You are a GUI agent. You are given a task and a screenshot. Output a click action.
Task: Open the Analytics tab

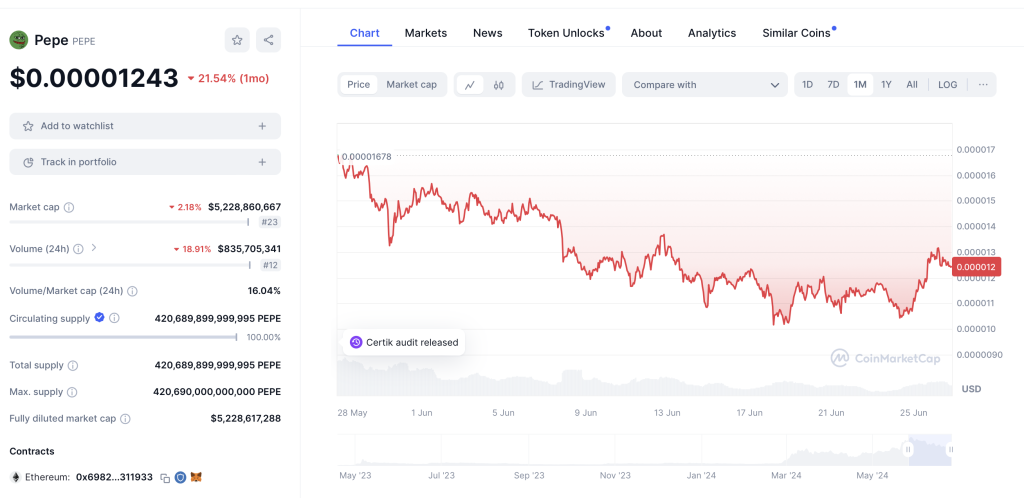tap(712, 33)
